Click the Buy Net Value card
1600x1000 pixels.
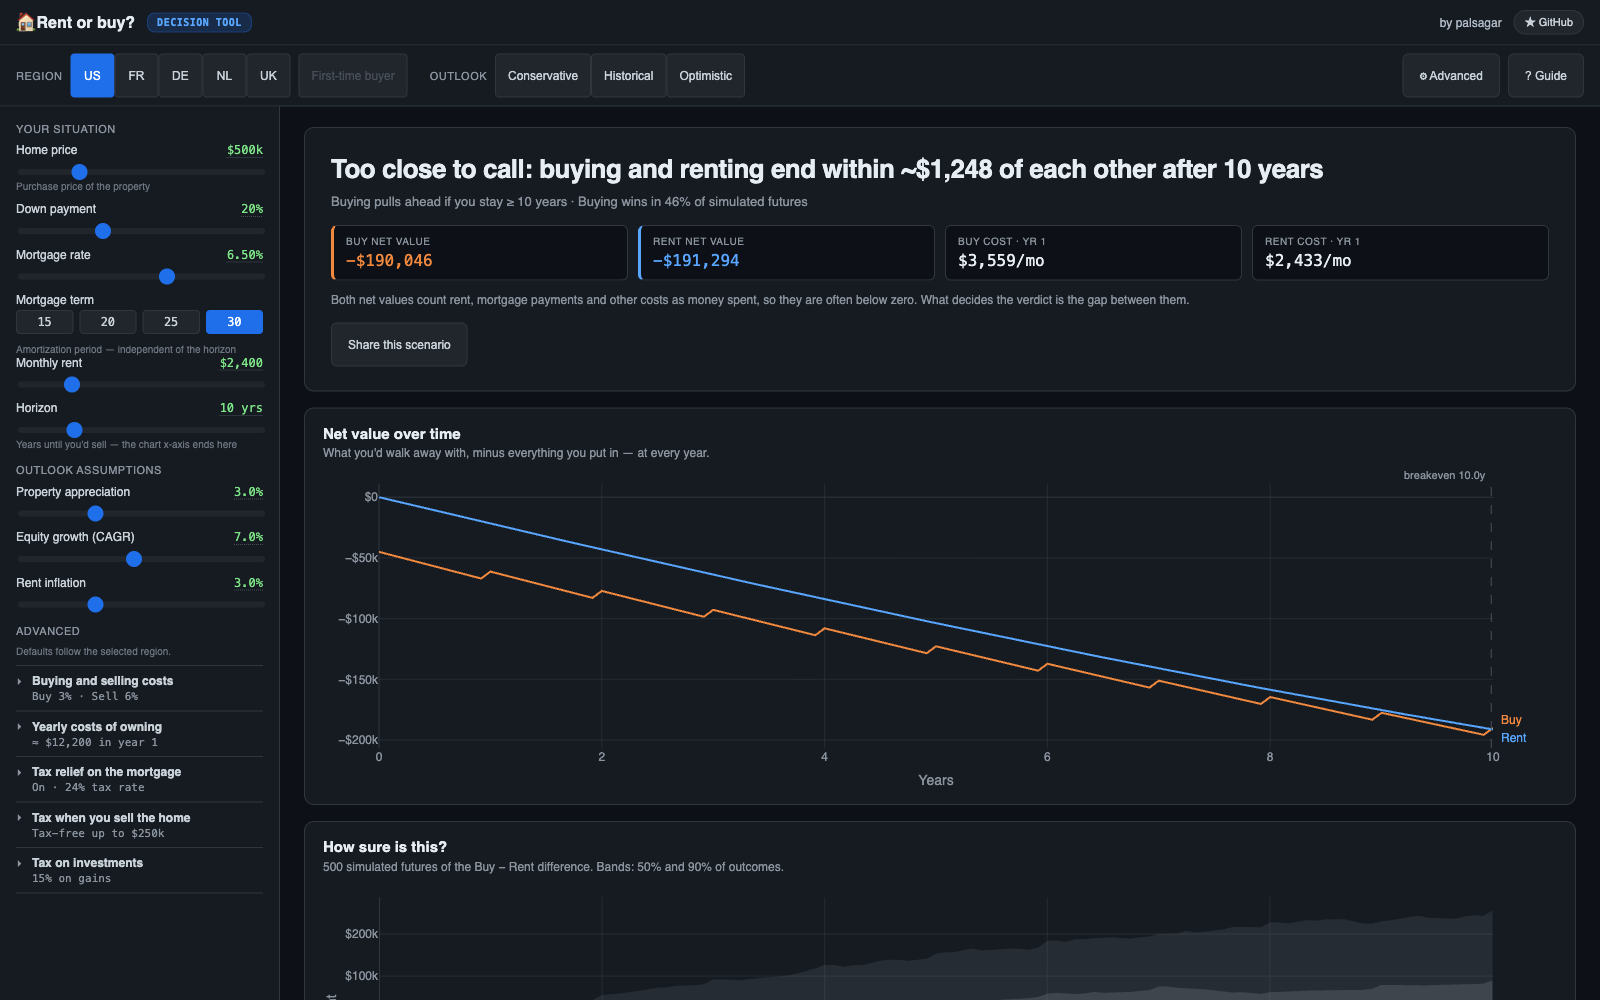[x=479, y=252]
